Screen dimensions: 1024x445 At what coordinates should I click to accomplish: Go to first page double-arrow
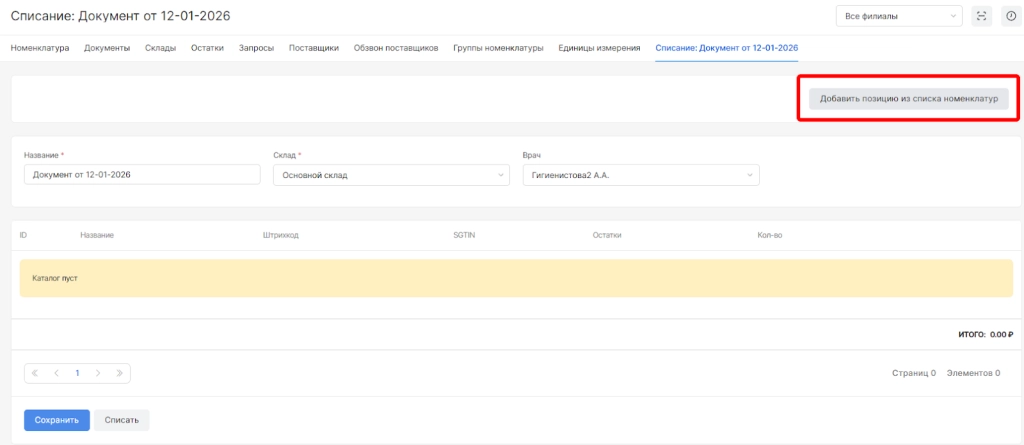tap(35, 373)
